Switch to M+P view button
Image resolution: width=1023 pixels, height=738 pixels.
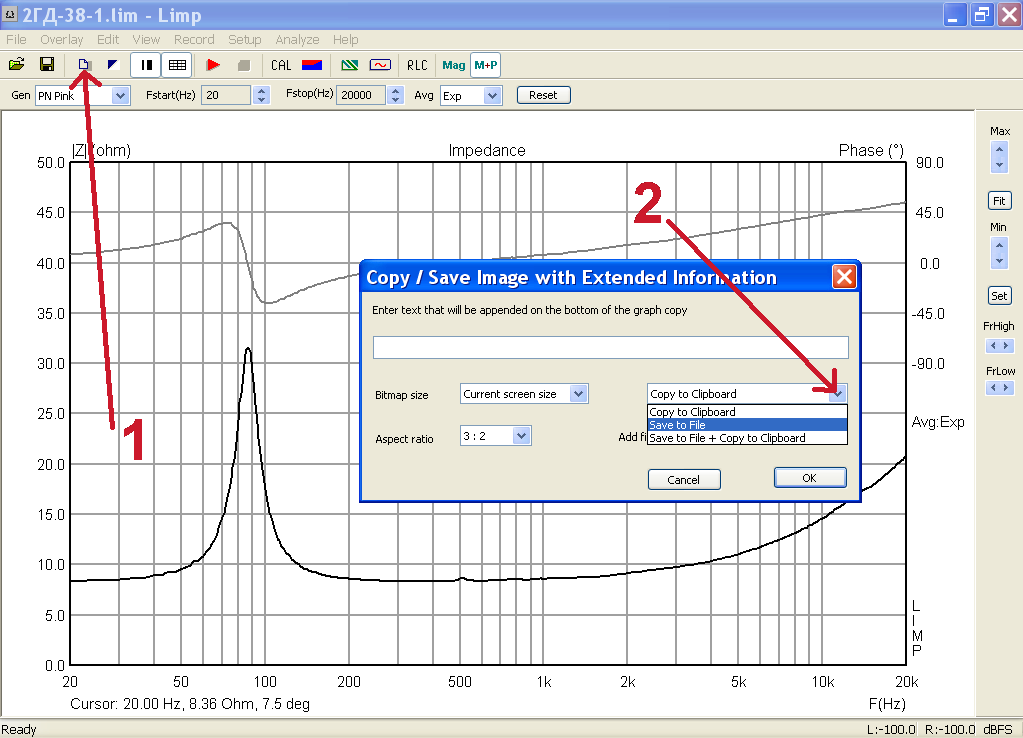[x=485, y=65]
